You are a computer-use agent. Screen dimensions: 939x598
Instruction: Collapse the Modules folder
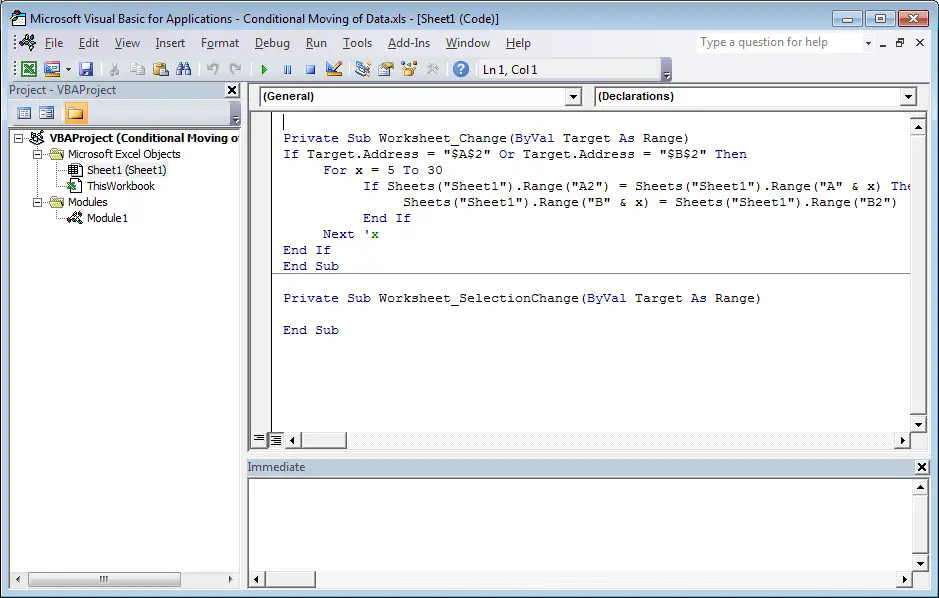point(37,202)
